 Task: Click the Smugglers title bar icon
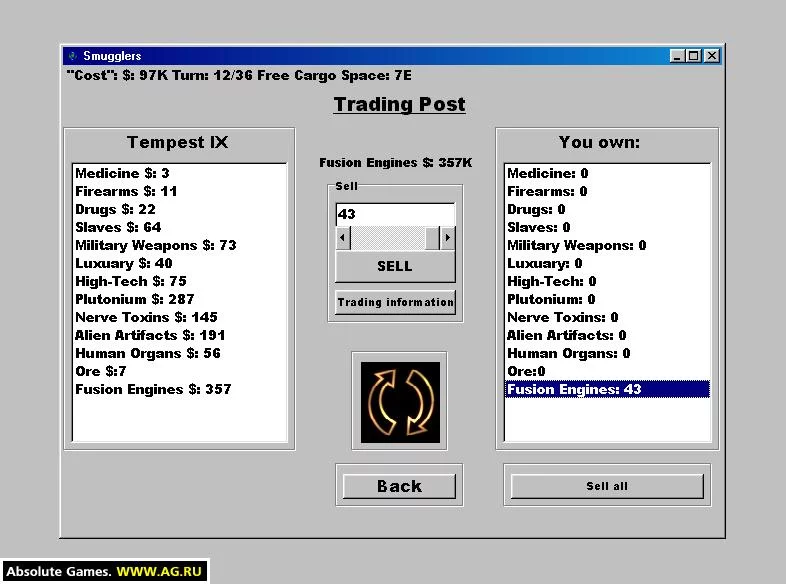(72, 56)
